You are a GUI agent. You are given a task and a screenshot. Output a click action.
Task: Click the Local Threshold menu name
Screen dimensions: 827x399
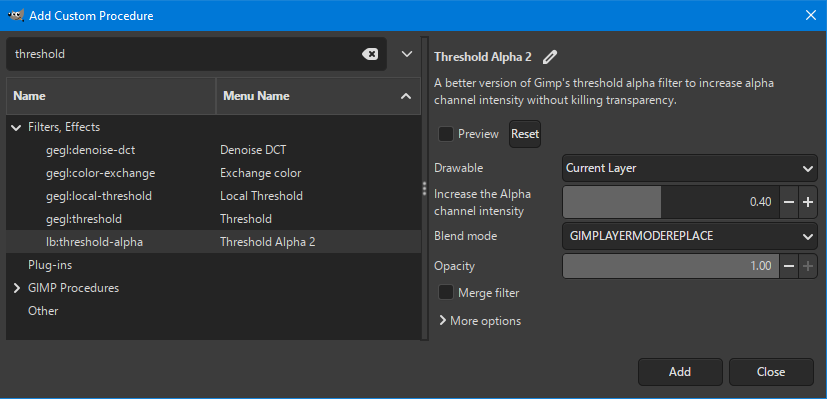[x=262, y=196]
